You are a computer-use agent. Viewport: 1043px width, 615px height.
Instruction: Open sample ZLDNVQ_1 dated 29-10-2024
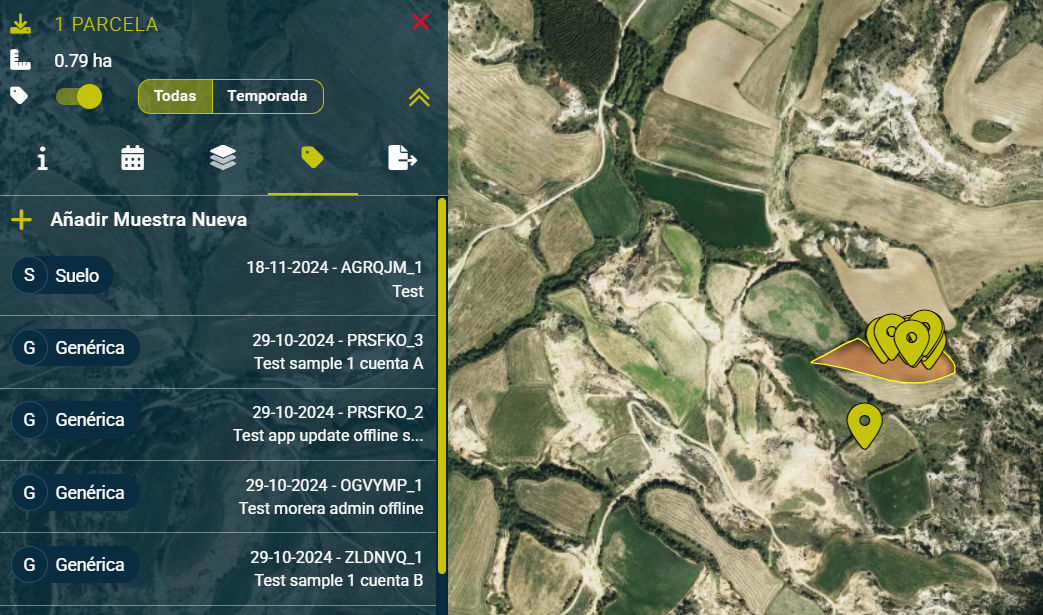218,569
